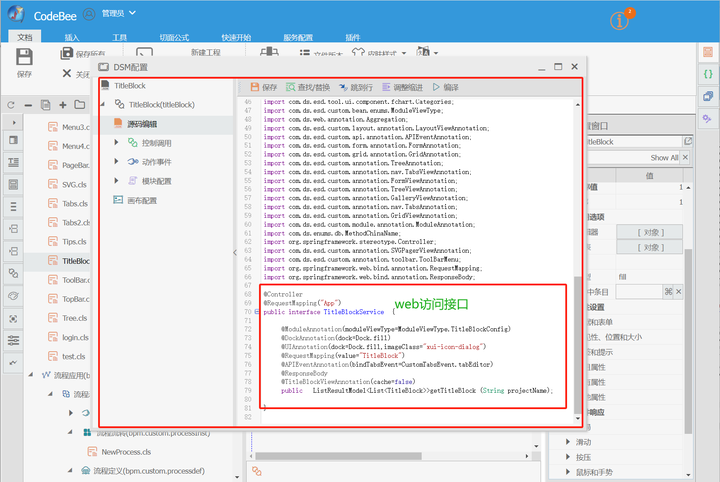720x482 pixels.
Task: Click the 关闭 X icon in ribbon
Action: 67,73
